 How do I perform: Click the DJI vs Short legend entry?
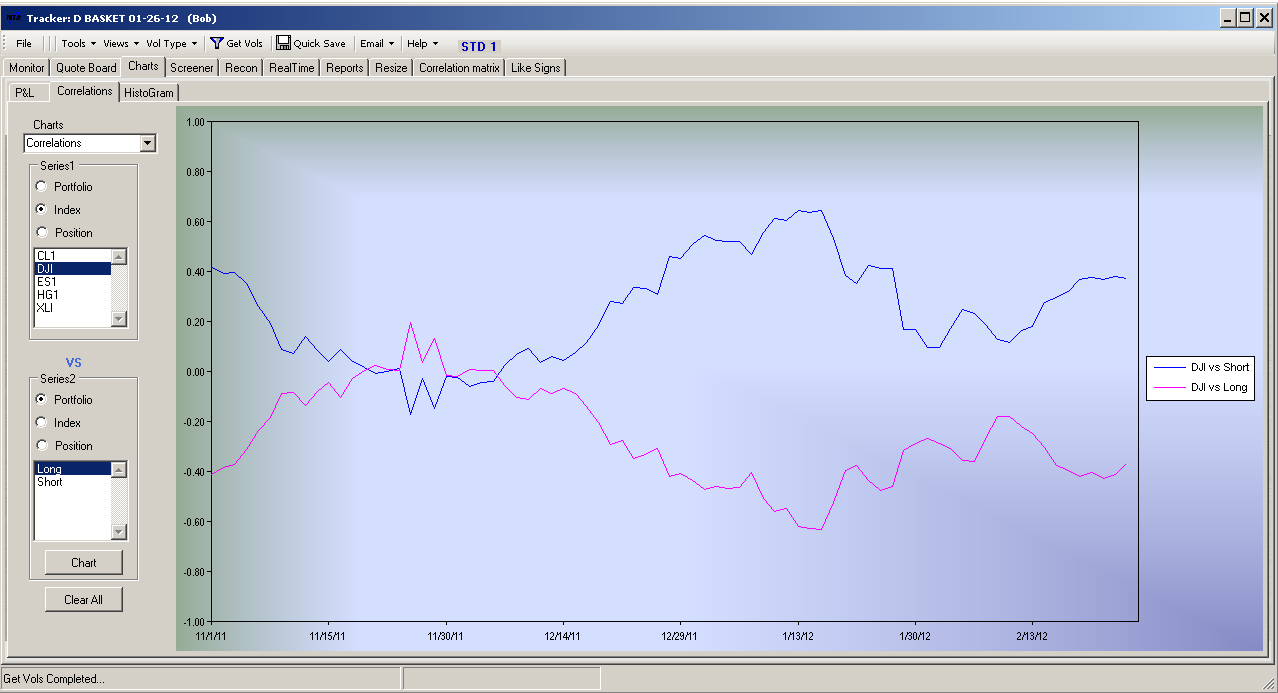(1200, 367)
